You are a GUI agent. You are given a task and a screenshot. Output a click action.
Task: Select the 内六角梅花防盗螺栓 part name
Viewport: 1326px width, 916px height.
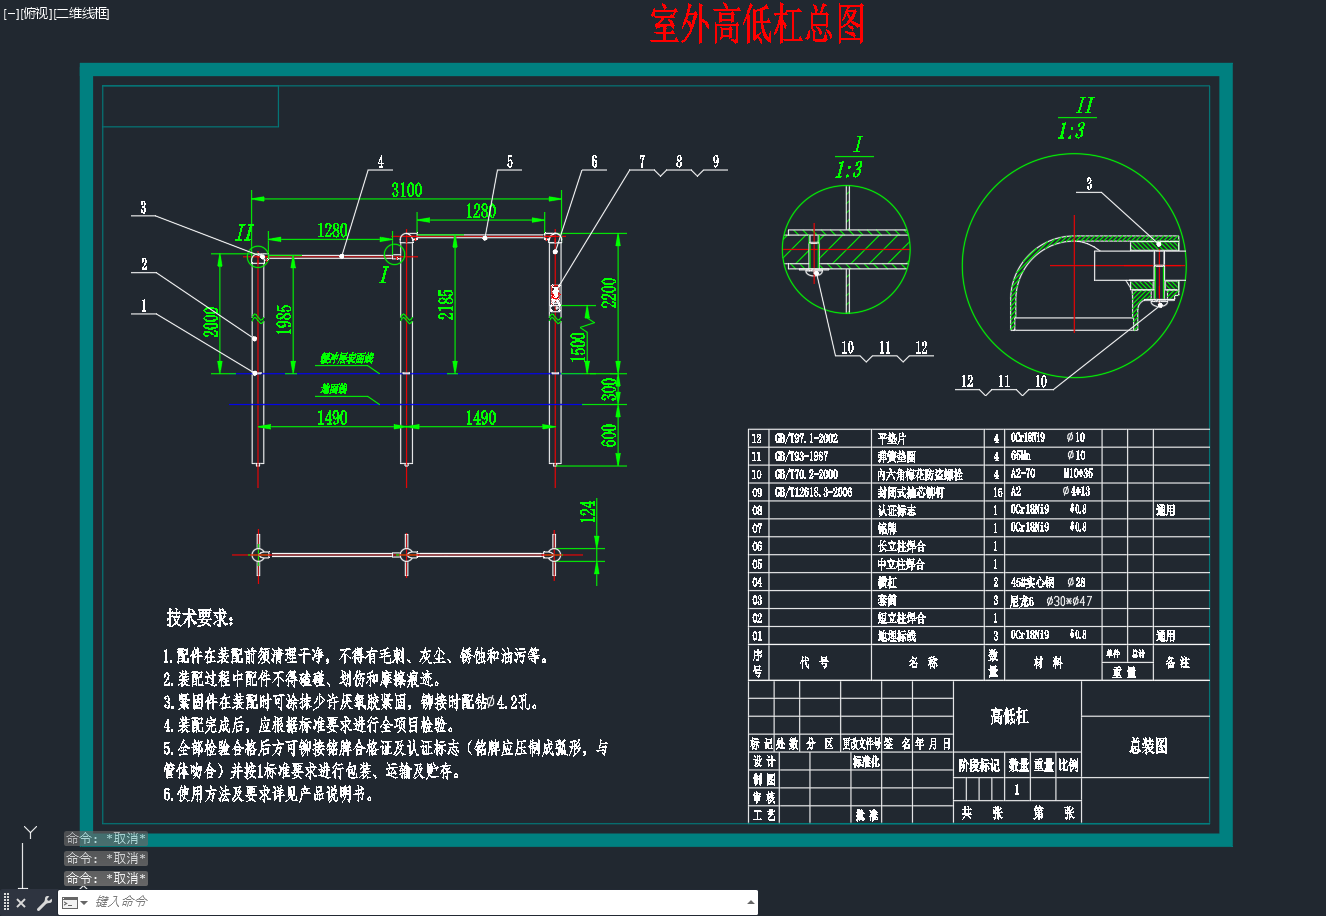tap(920, 474)
